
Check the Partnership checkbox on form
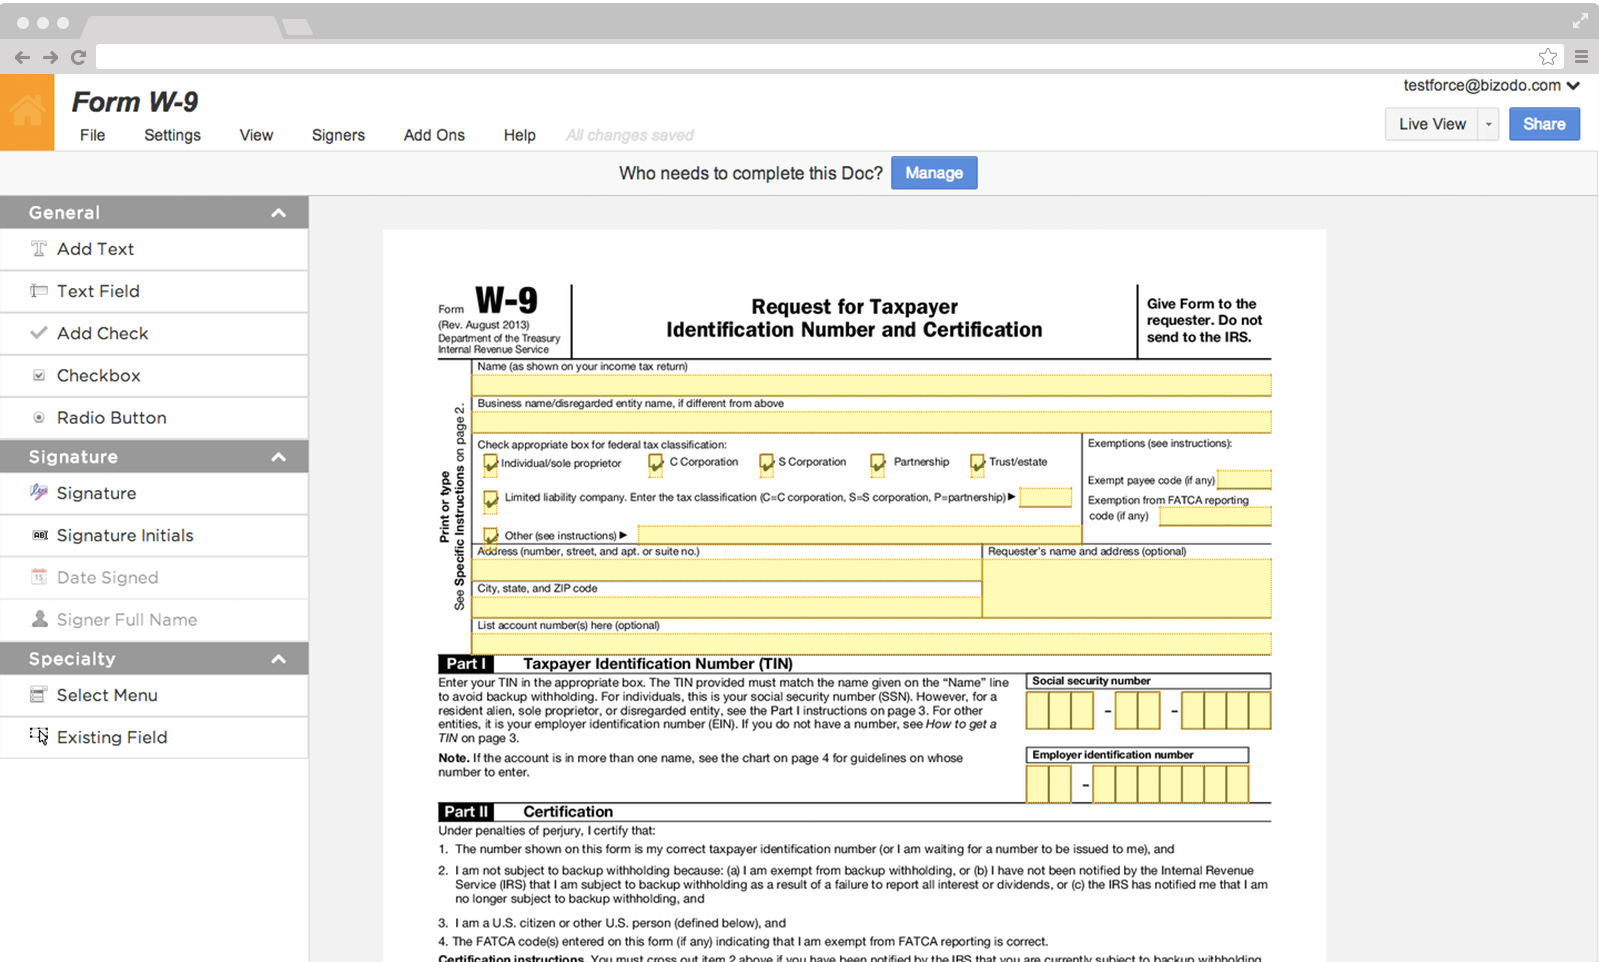tap(877, 463)
